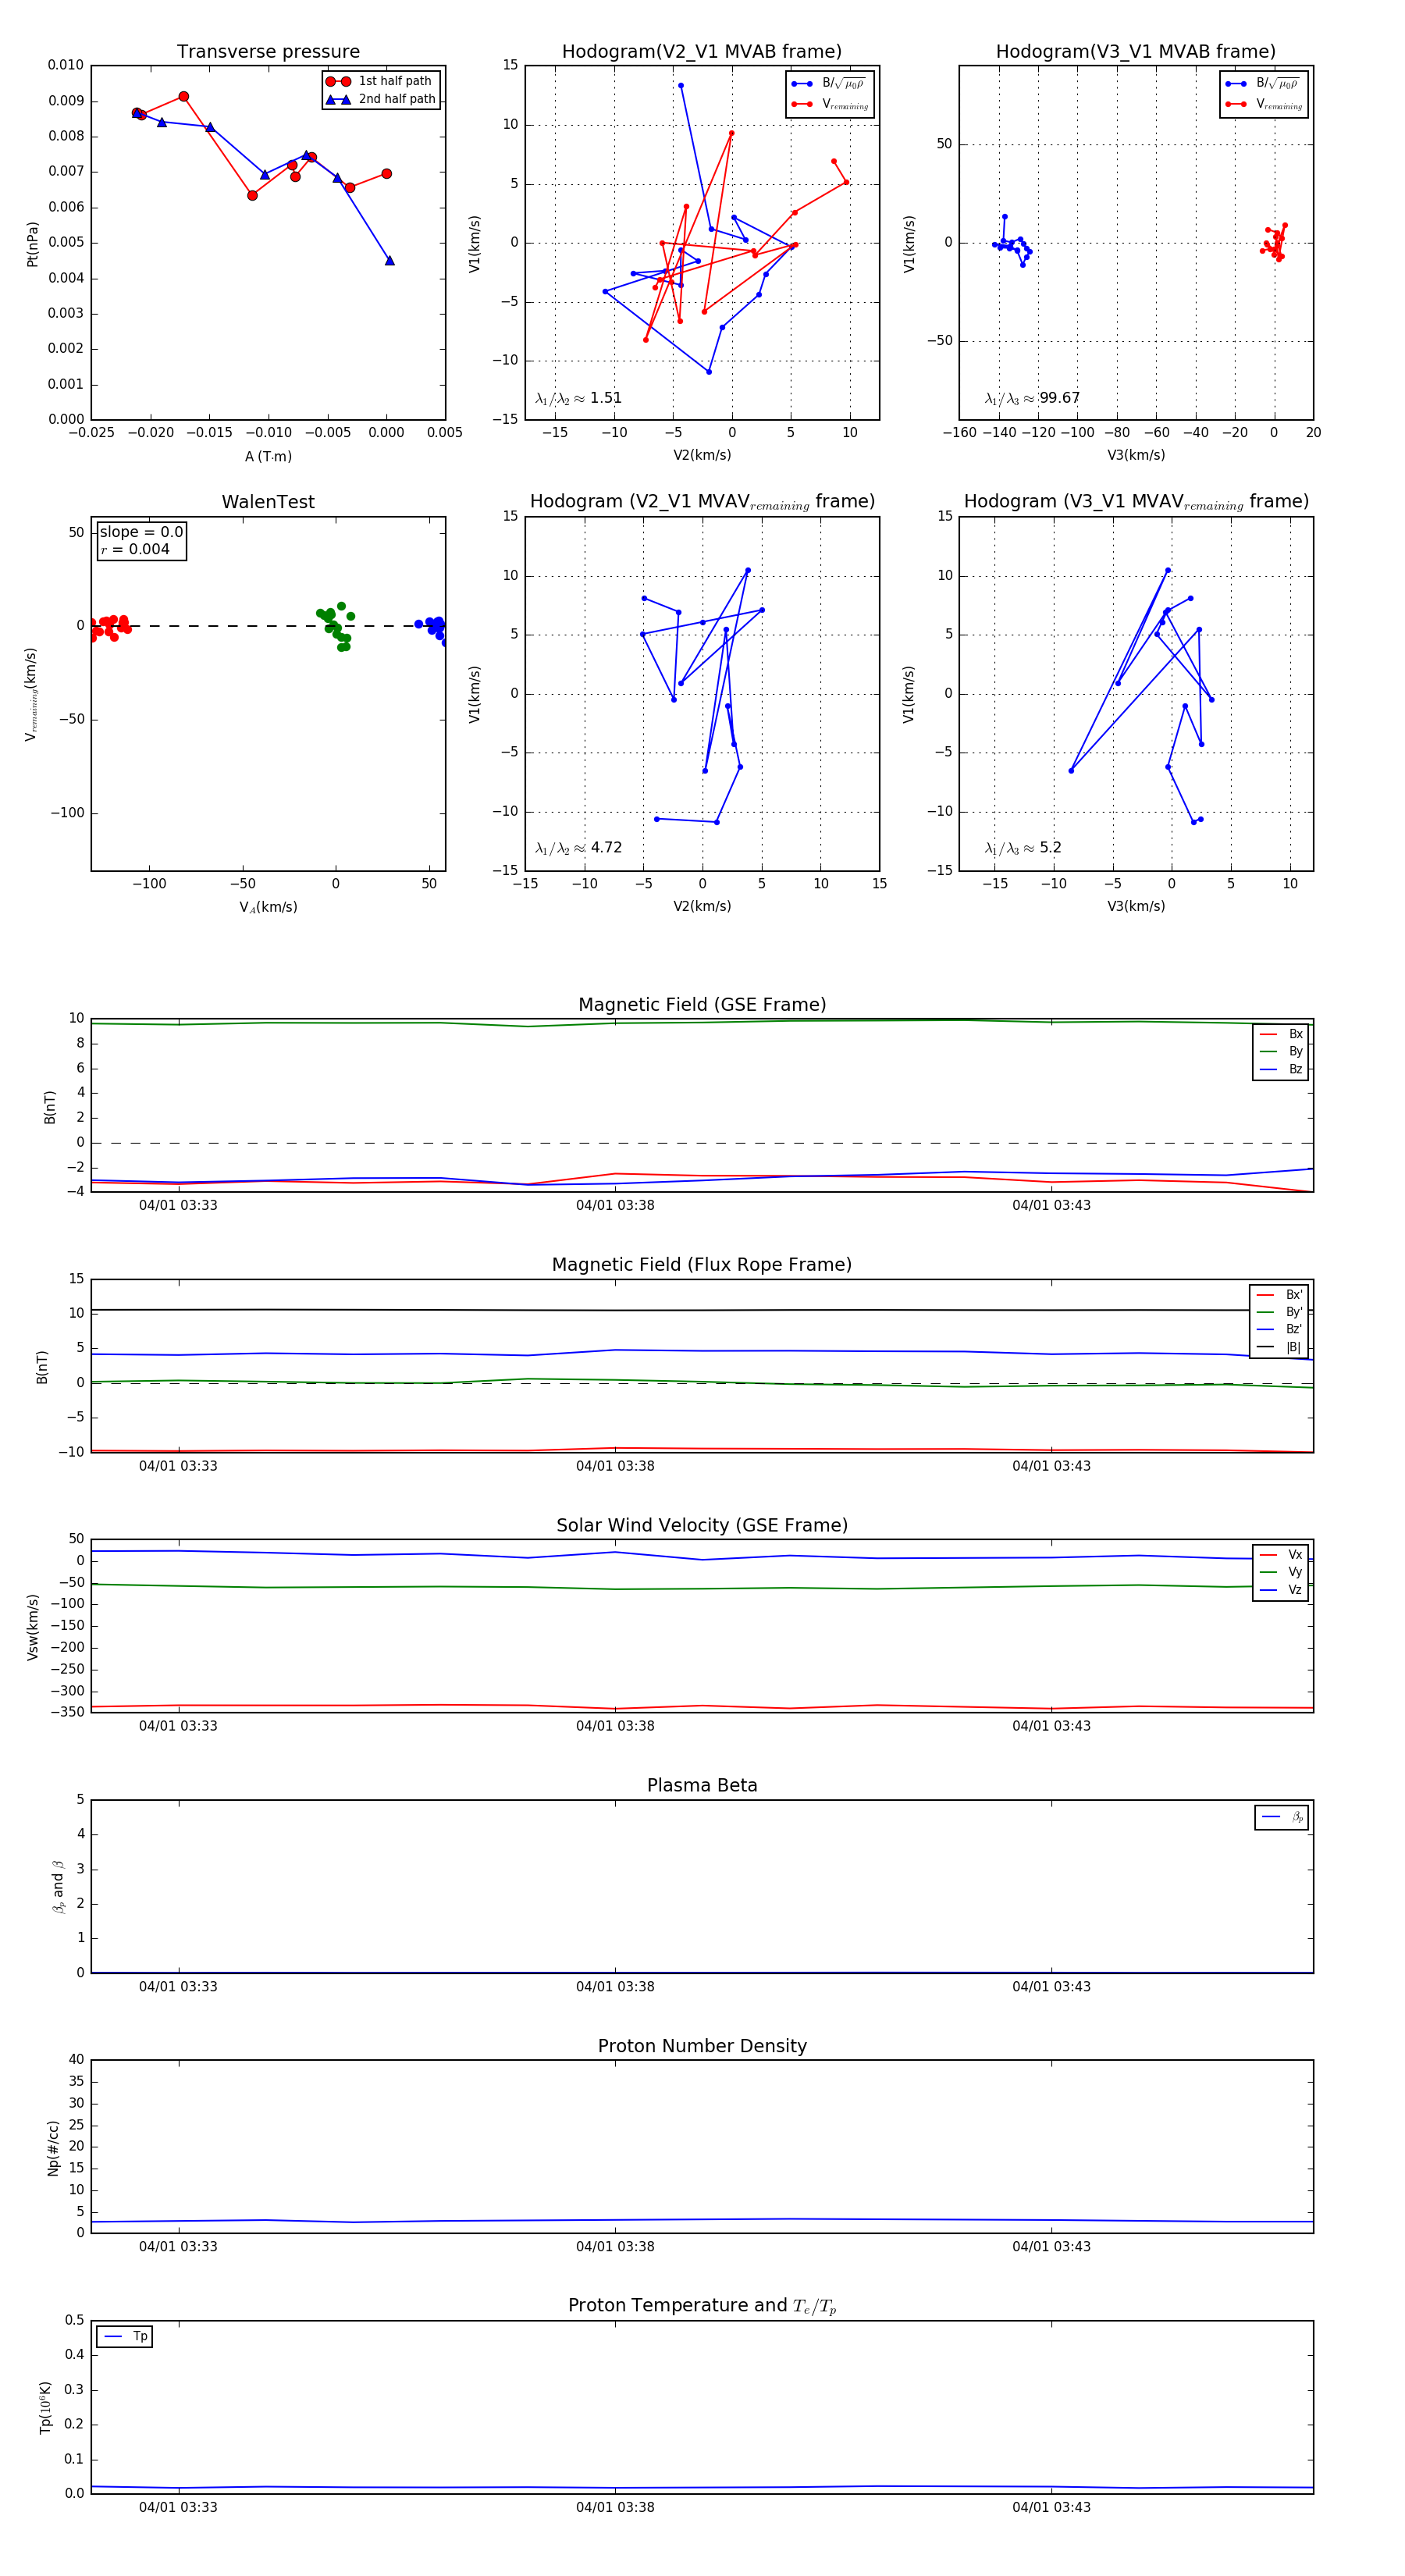The width and height of the screenshot is (1405, 2576).
Task: Click the "WalenTest" plot title
Action: point(268,502)
